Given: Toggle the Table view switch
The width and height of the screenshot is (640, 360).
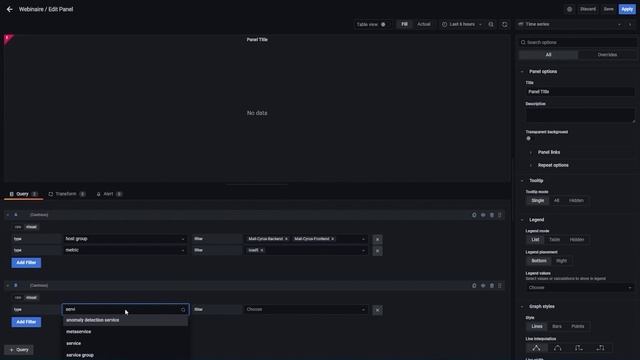Looking at the screenshot, I should (384, 24).
